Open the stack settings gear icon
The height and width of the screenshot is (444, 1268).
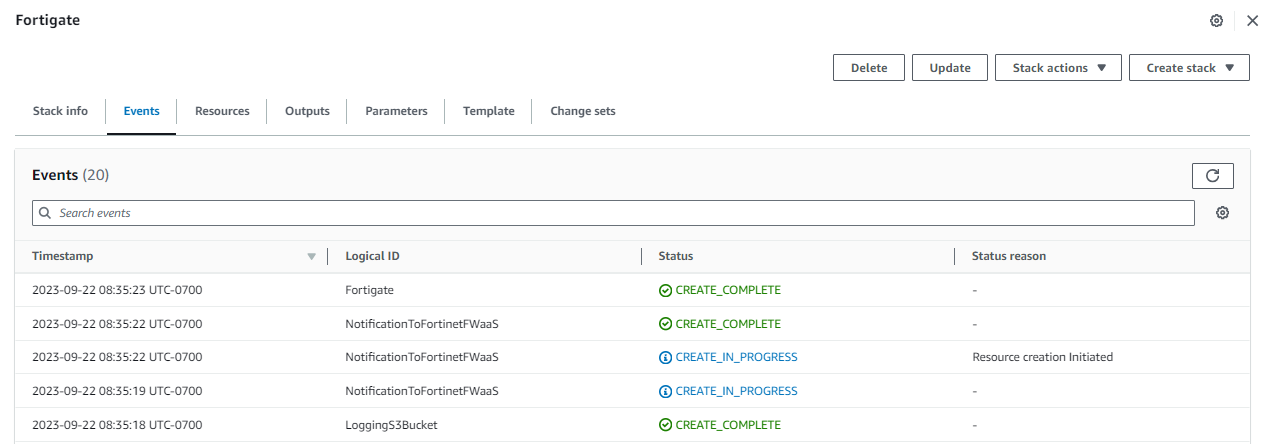(1216, 21)
